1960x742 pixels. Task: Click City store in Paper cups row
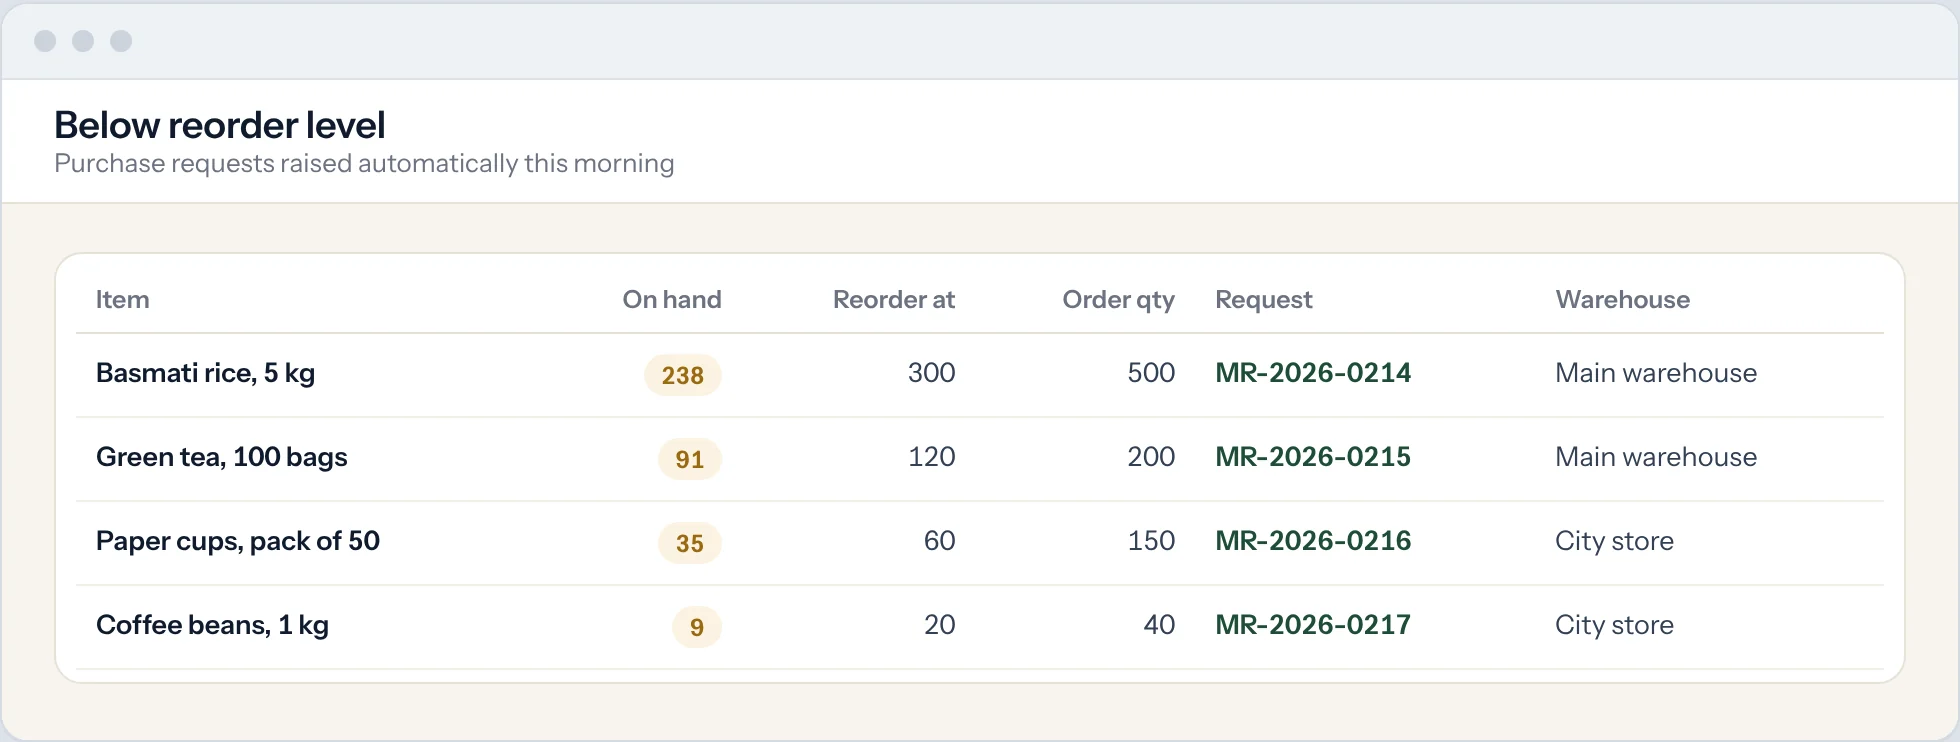(x=1614, y=541)
